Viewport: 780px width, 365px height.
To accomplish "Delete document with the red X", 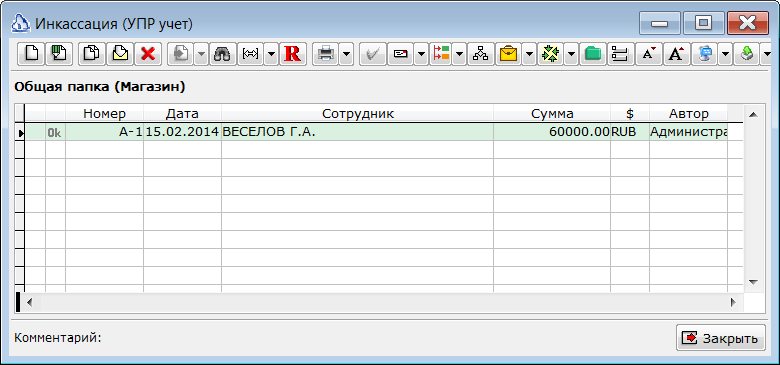I will [148, 54].
